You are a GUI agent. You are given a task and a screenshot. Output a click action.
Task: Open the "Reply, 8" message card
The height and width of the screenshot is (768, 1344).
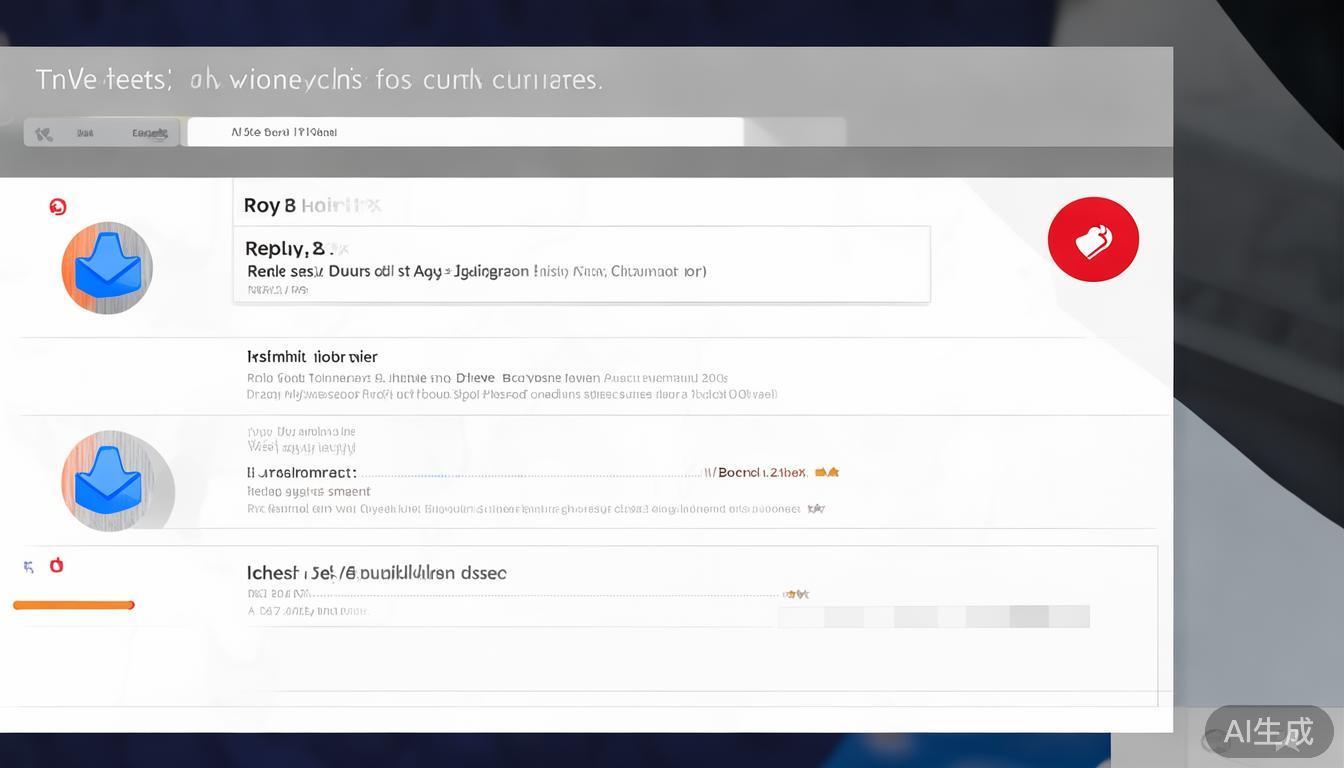[581, 264]
